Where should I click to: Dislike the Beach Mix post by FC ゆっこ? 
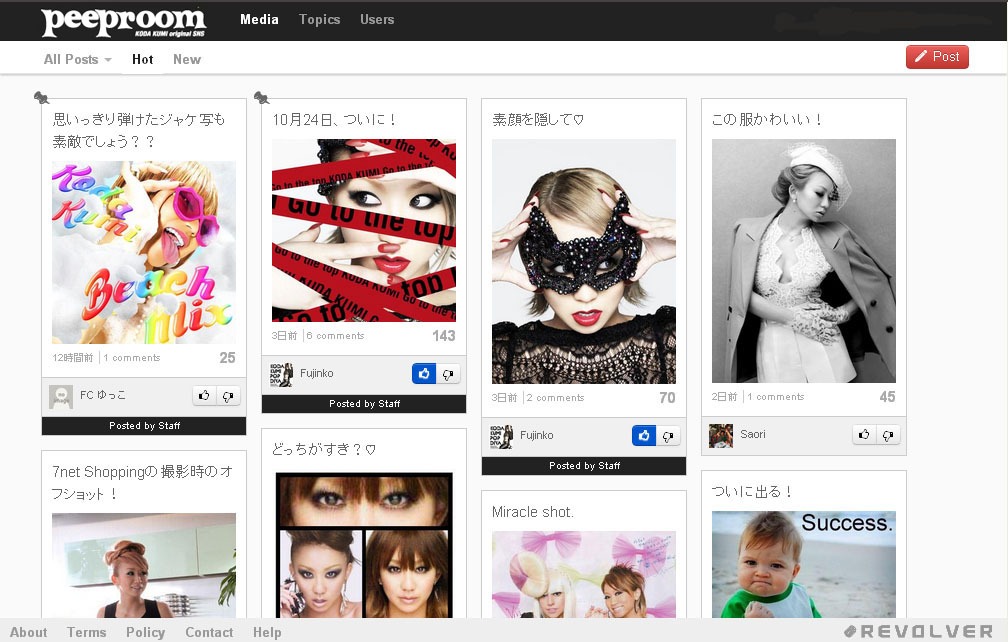(x=229, y=396)
